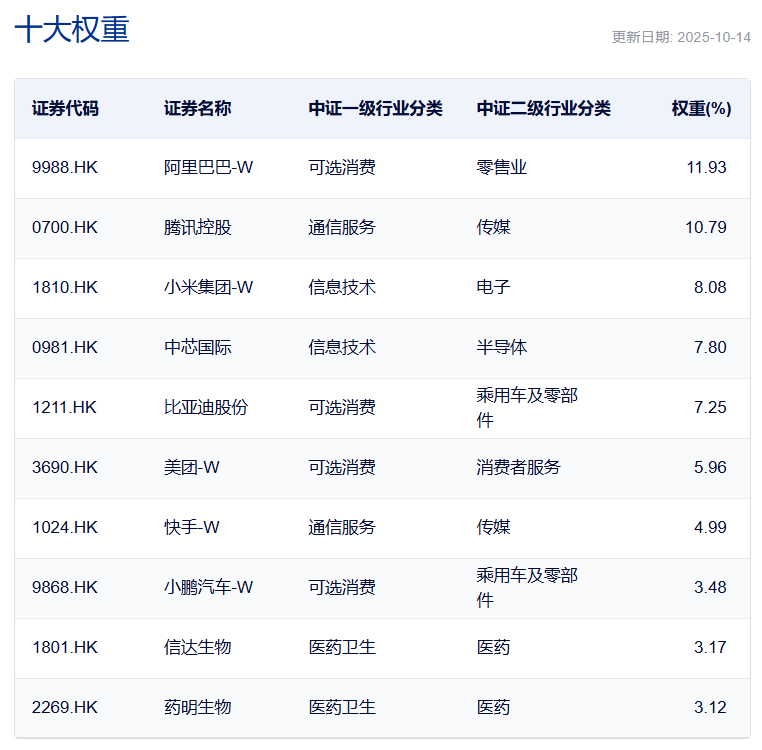Select the 中芯国际 name cell
762x750 pixels.
(197, 348)
